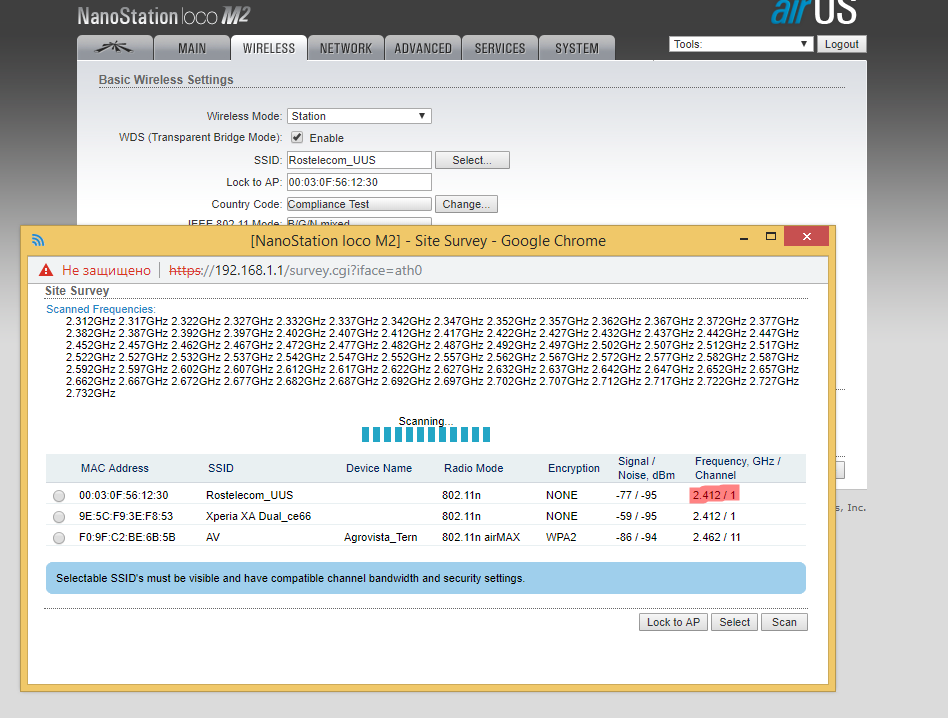Screen dimensions: 948x718
Task: Close the Site Survey window
Action: tap(807, 236)
